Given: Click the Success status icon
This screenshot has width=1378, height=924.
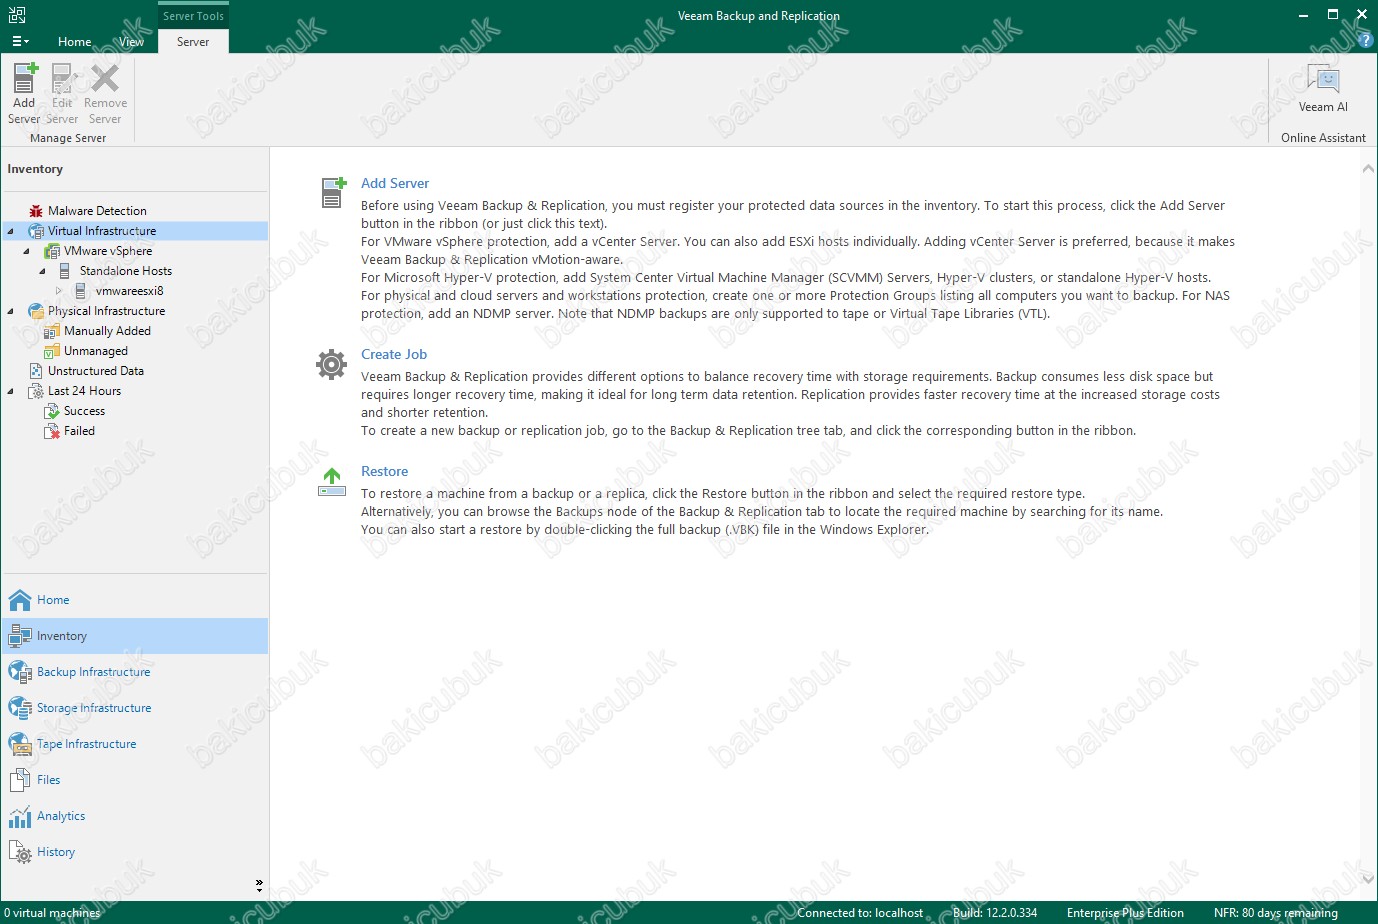Looking at the screenshot, I should (52, 411).
